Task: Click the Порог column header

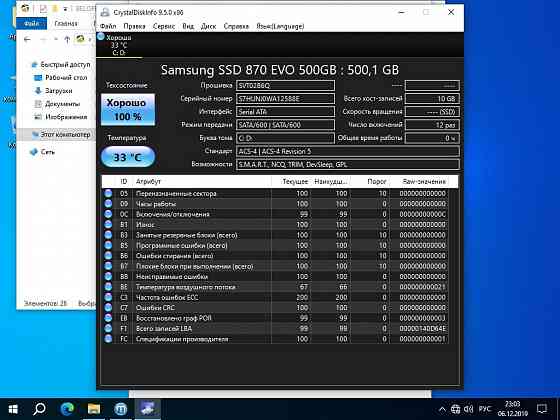Action: (370, 181)
